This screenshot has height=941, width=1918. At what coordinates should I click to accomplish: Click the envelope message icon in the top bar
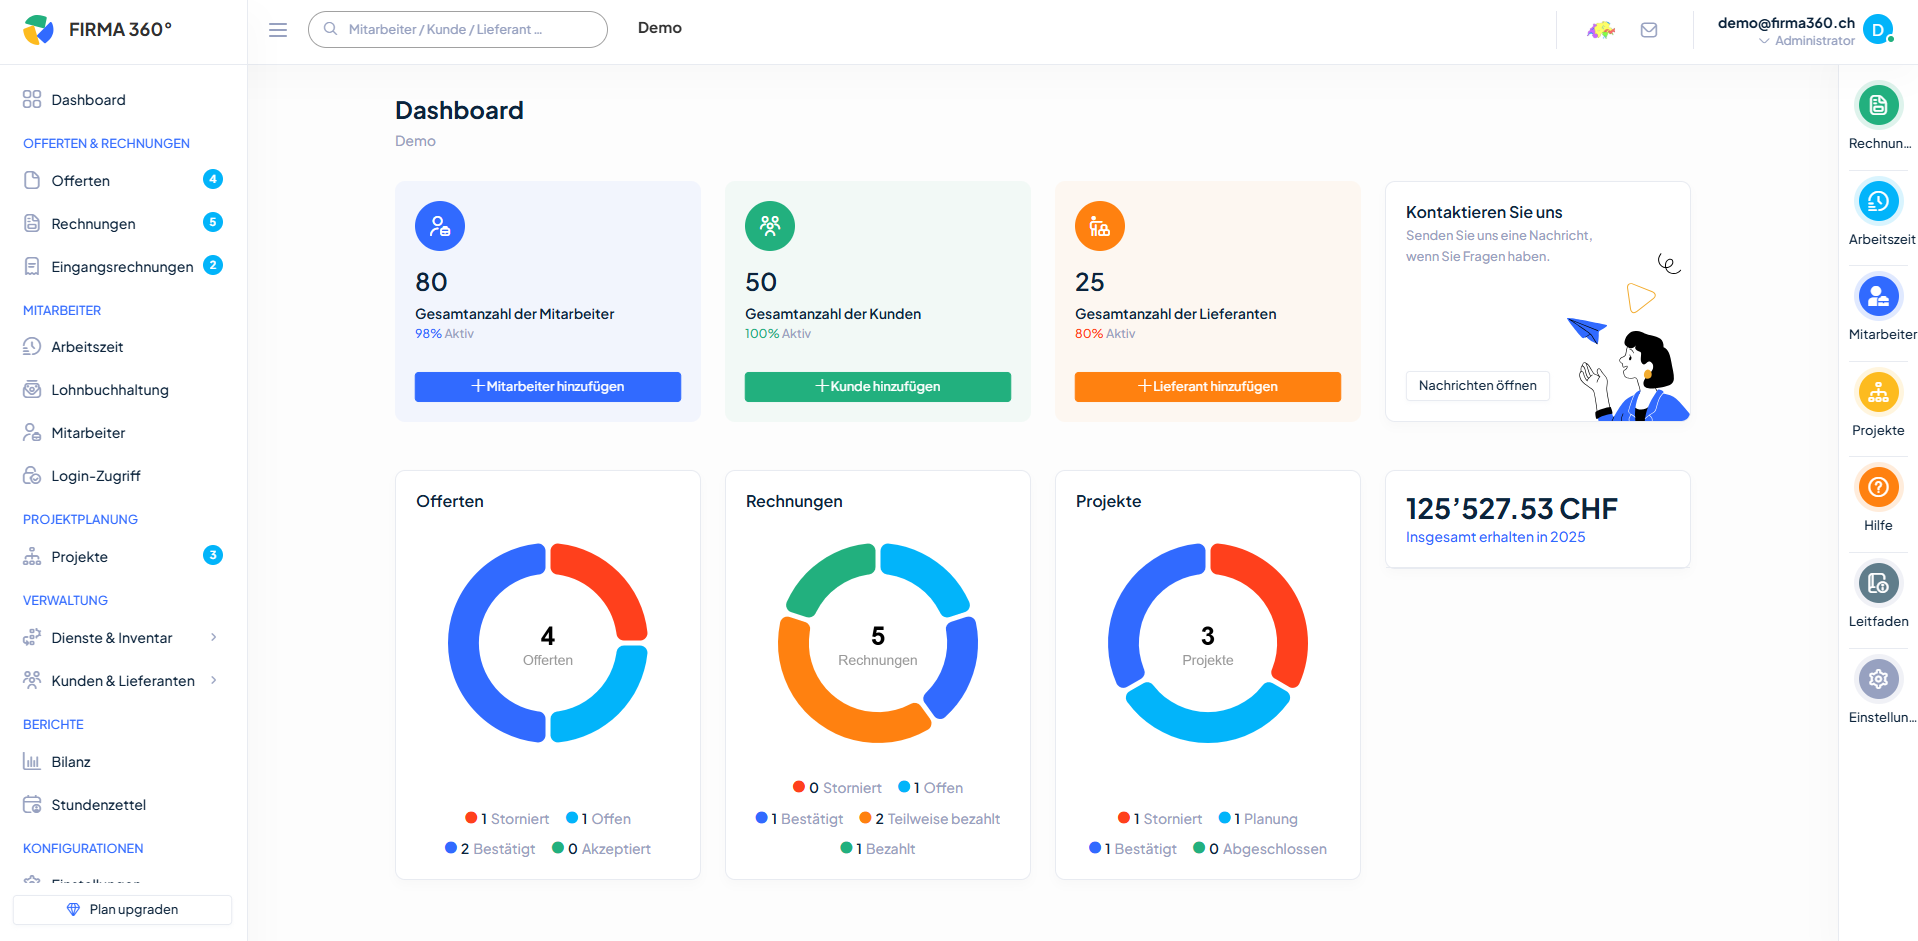[1648, 29]
